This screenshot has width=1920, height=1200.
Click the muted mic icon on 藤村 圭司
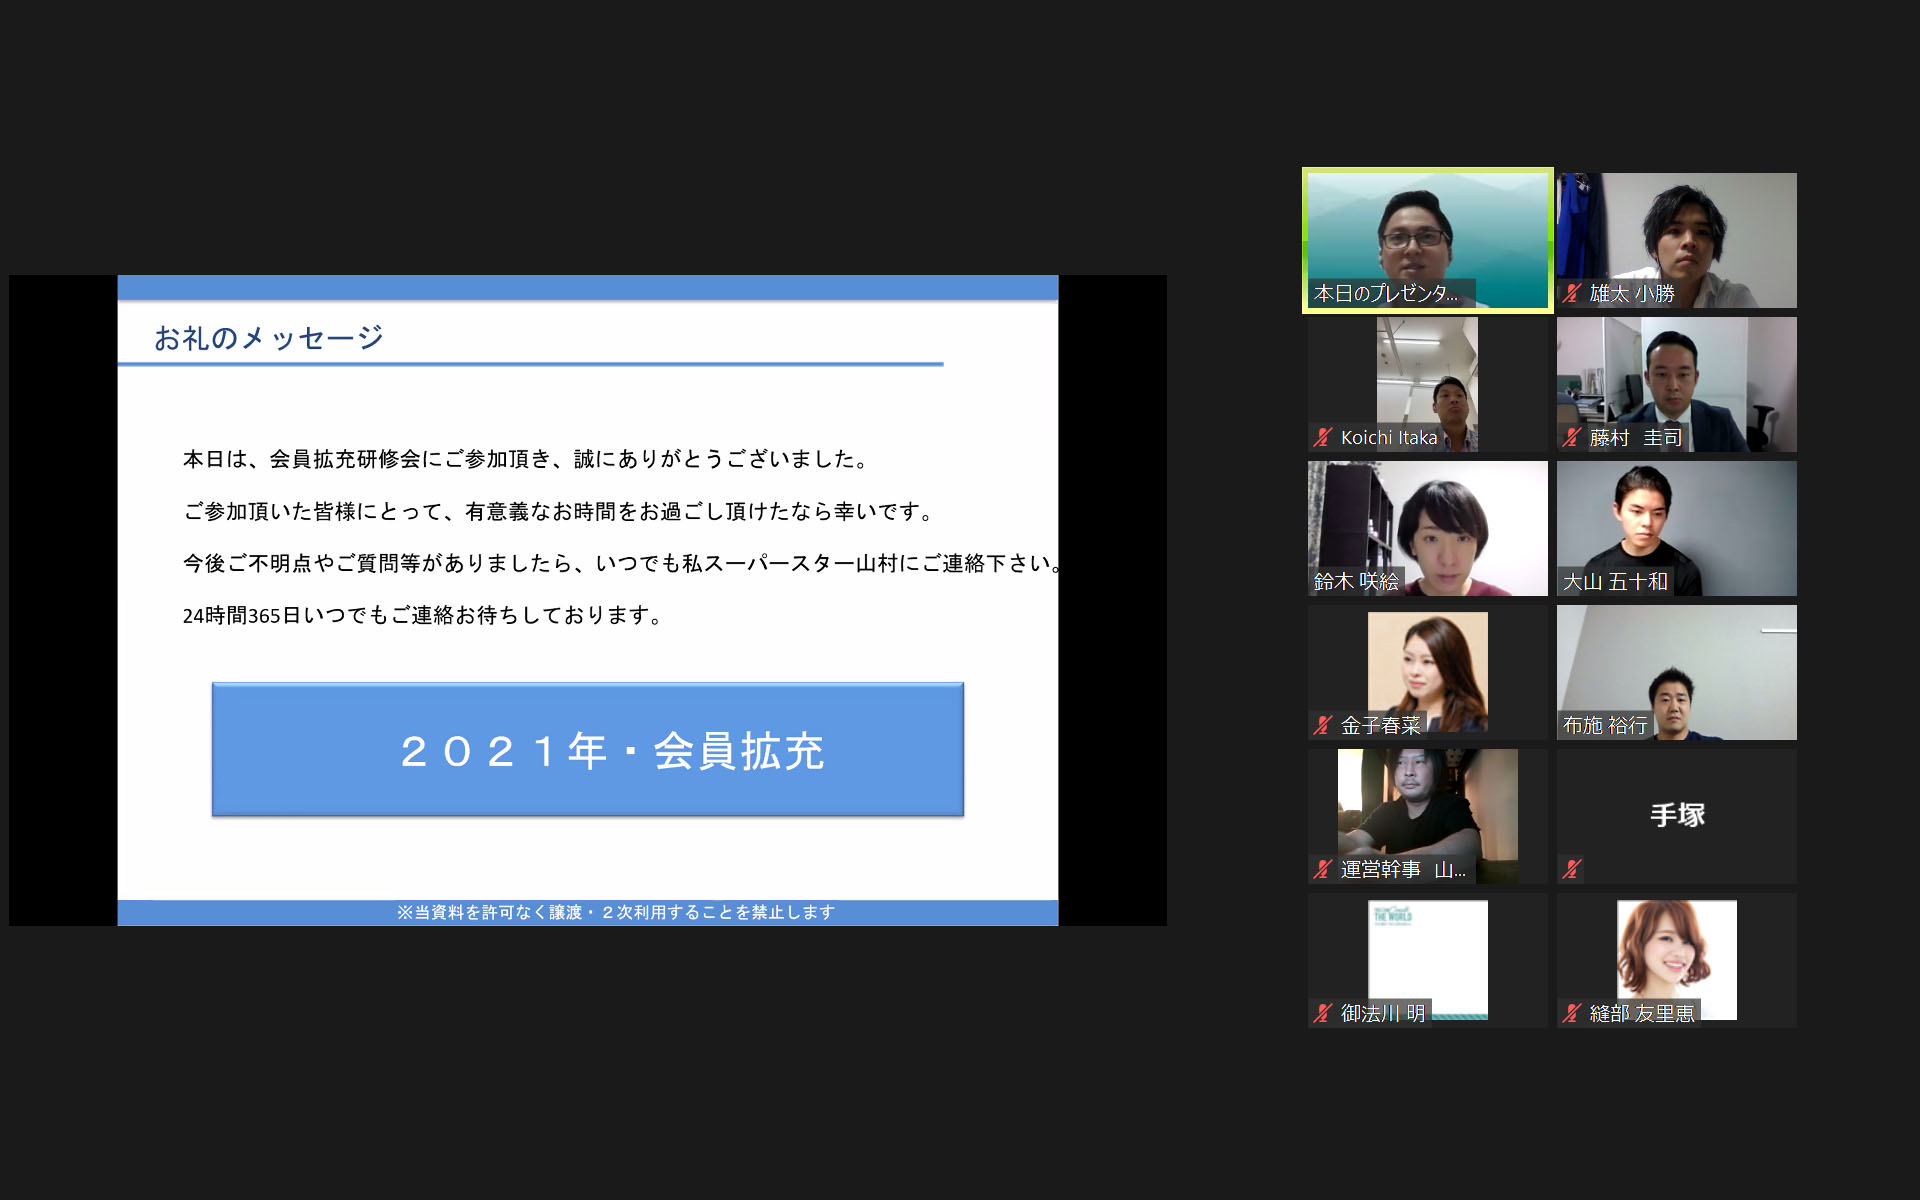(1572, 437)
